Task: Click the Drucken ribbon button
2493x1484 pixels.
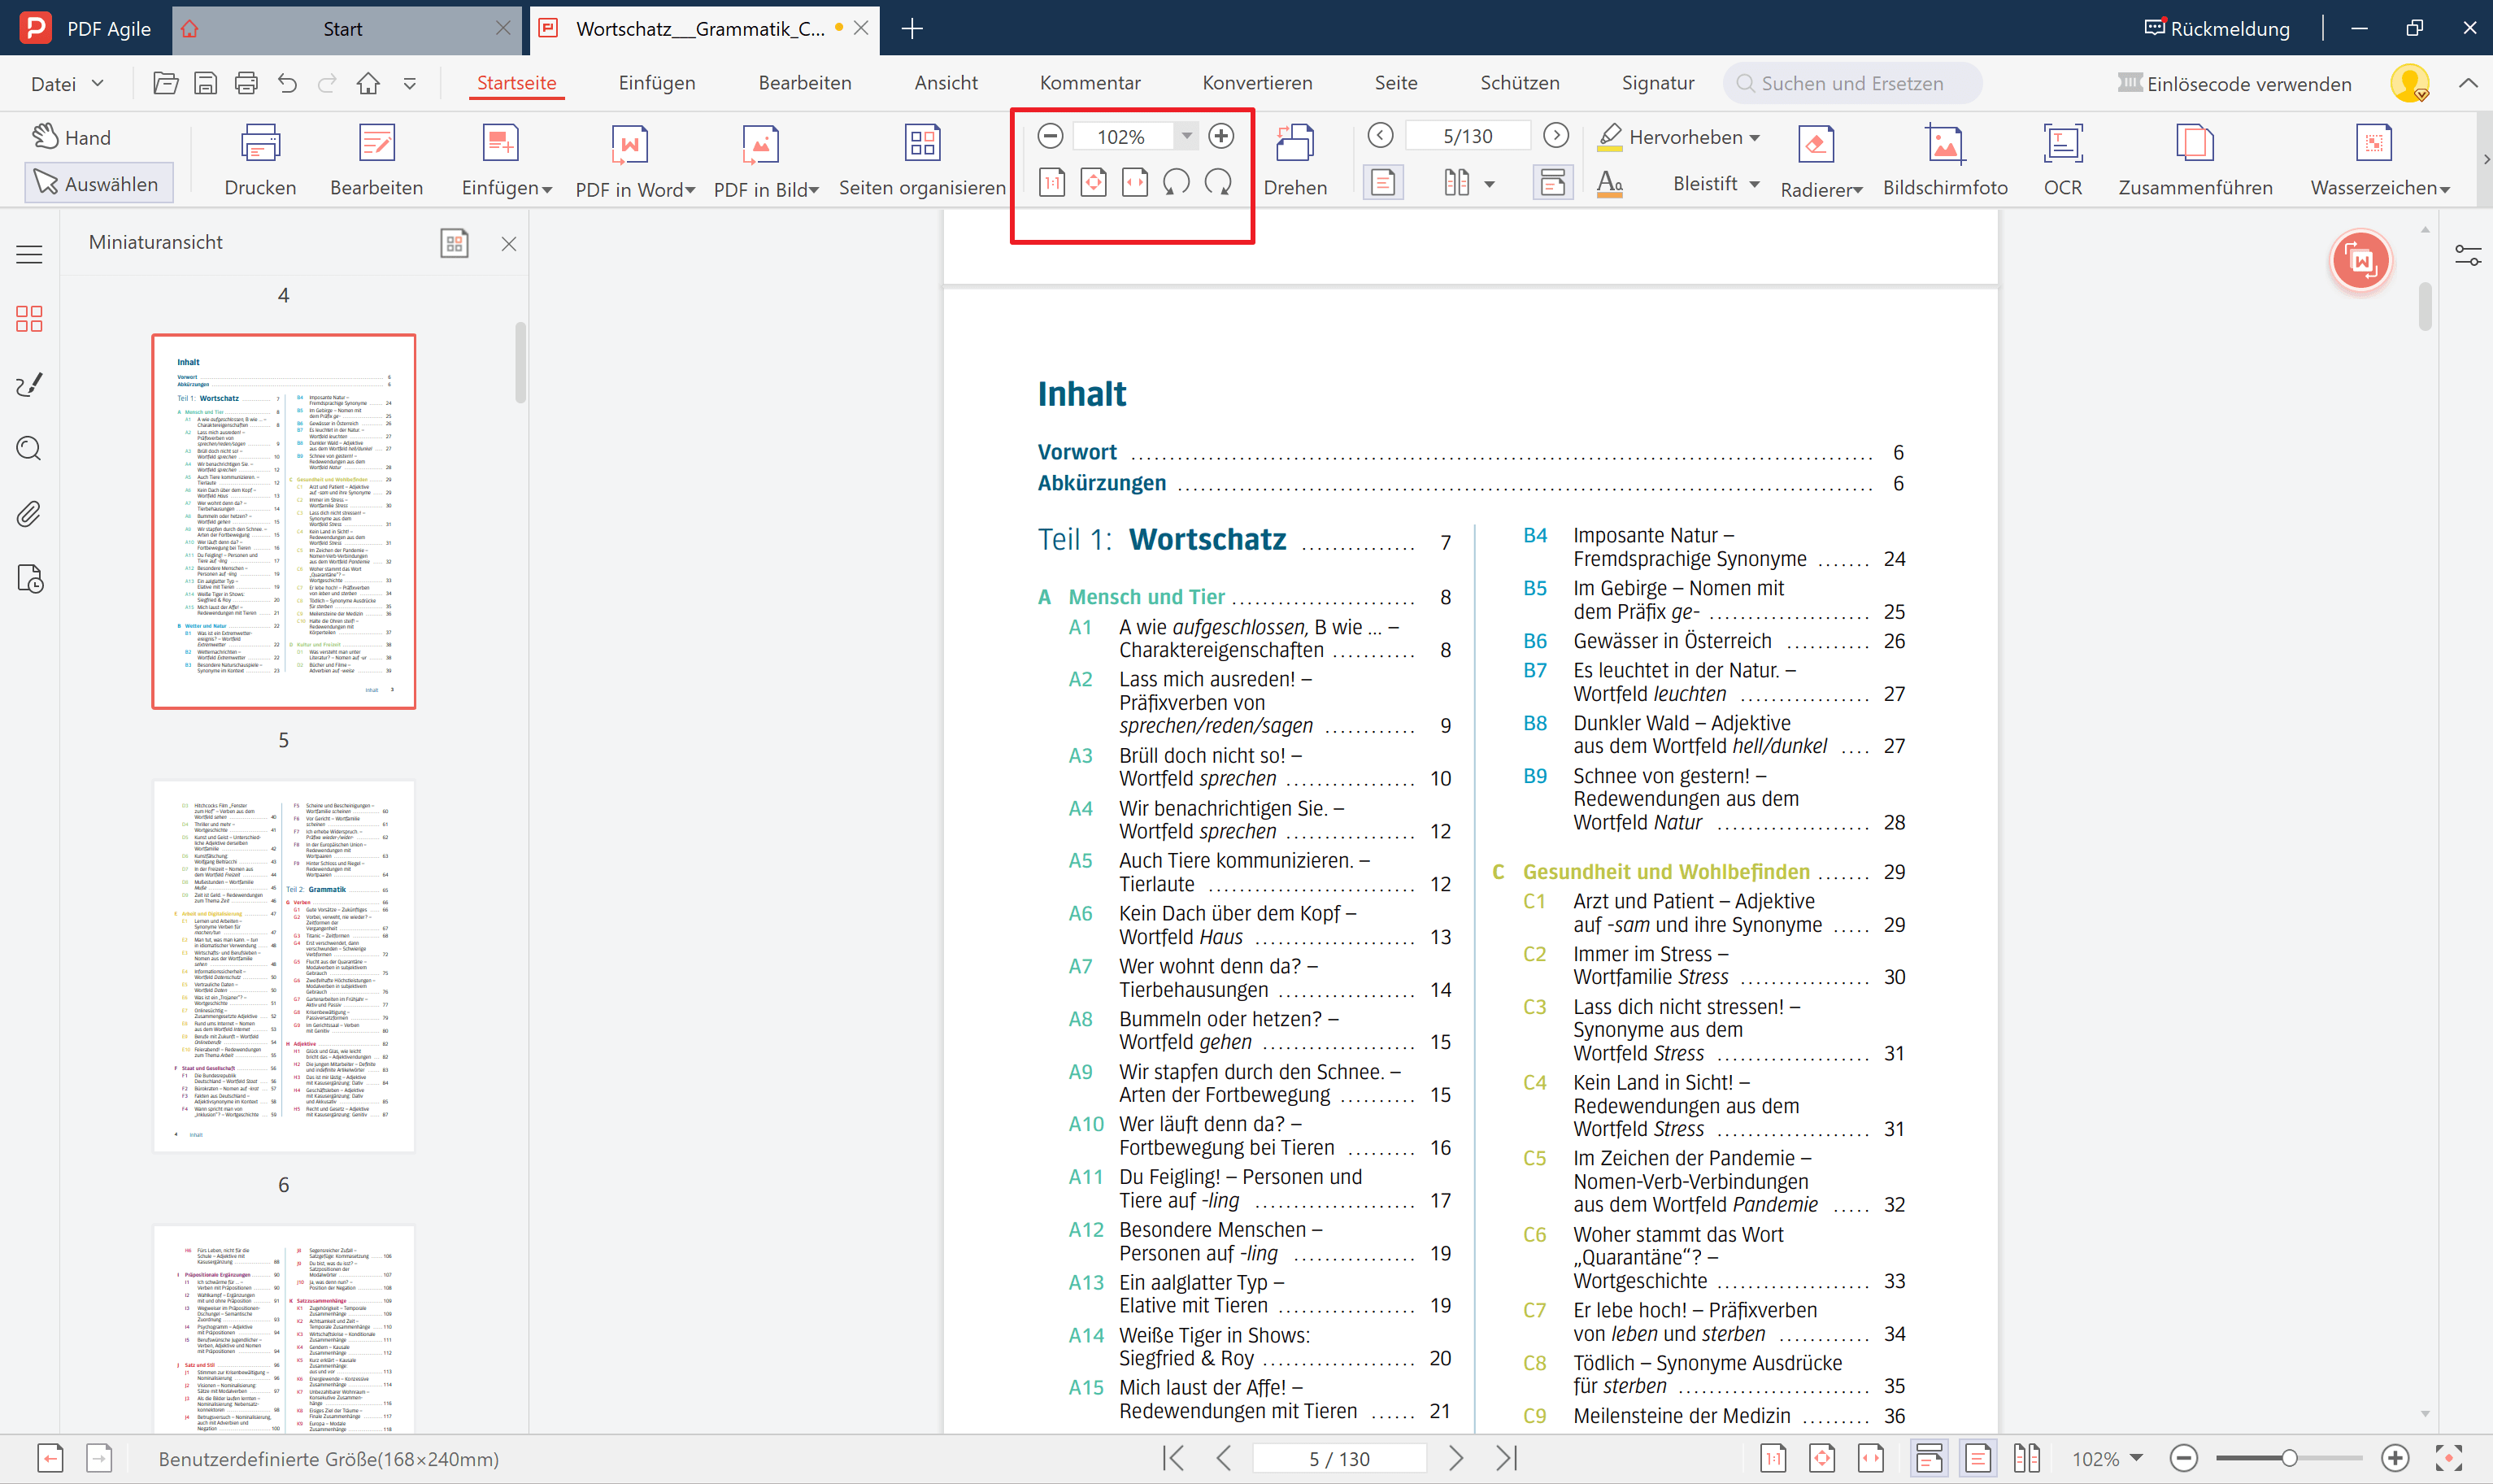Action: coord(260,160)
